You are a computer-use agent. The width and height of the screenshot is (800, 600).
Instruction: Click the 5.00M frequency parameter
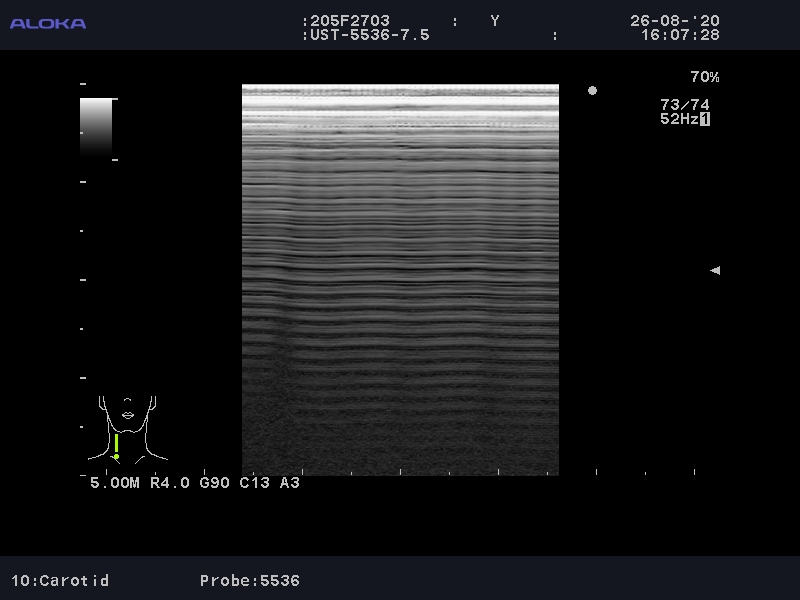click(x=115, y=483)
